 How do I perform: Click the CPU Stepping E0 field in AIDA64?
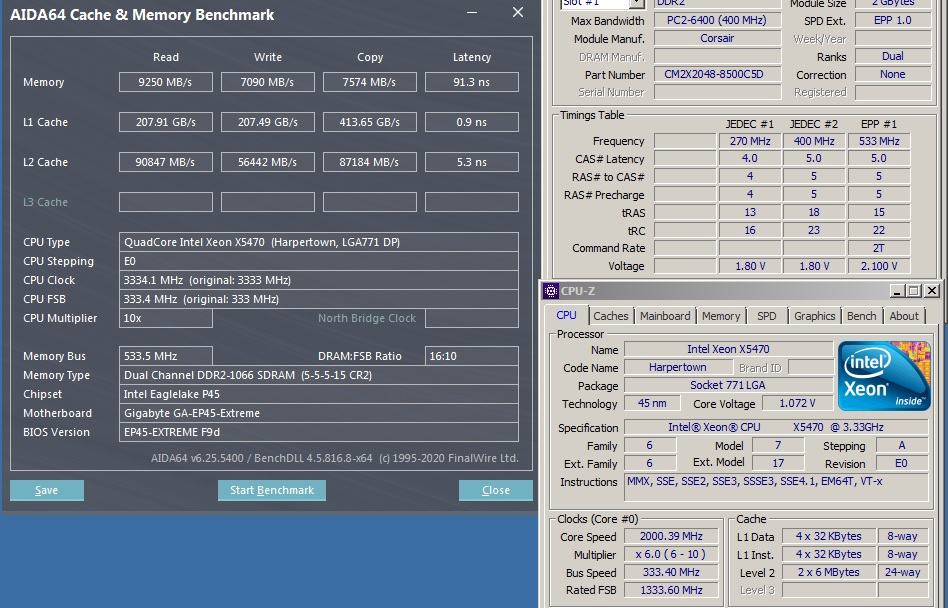[x=319, y=261]
